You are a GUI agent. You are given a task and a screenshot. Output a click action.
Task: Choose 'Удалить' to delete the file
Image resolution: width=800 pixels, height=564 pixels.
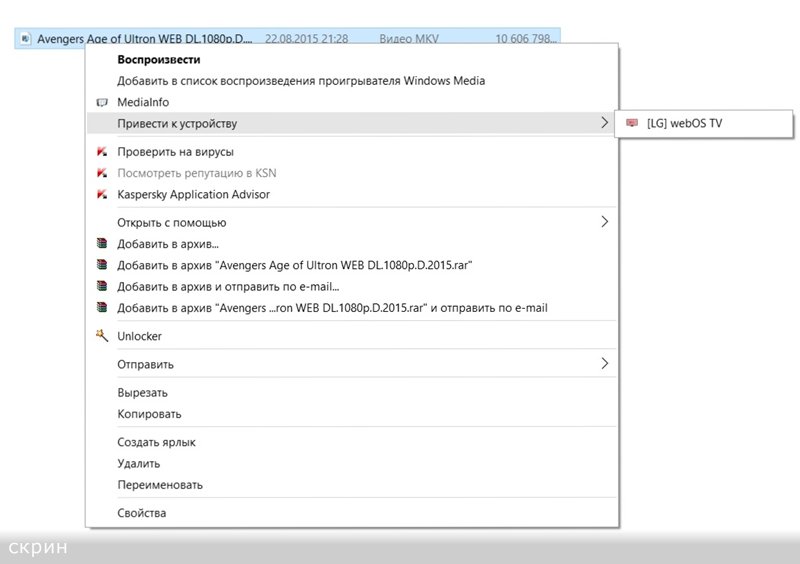point(138,463)
